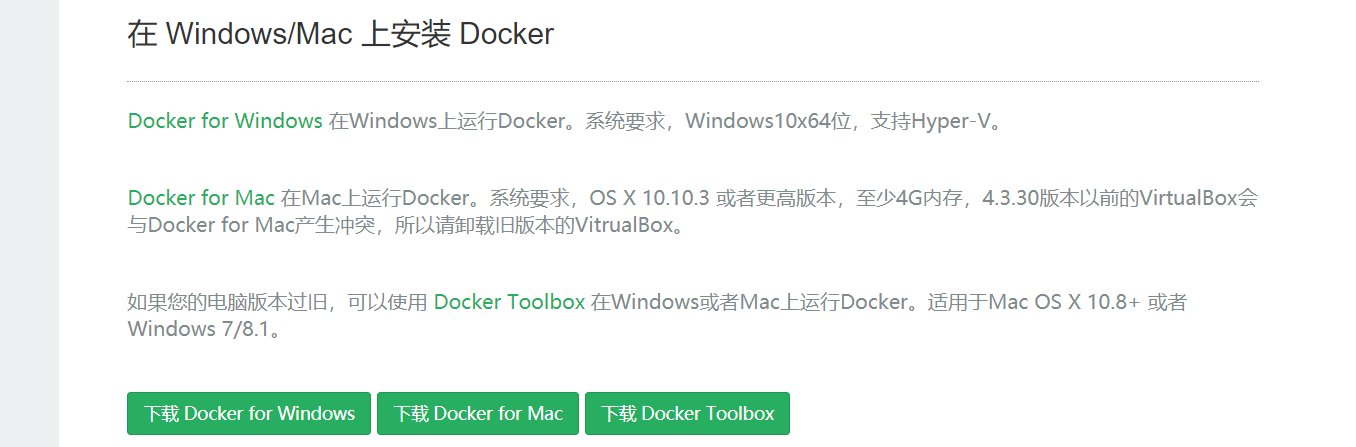Click the Windows 7/8.1 text

point(199,329)
